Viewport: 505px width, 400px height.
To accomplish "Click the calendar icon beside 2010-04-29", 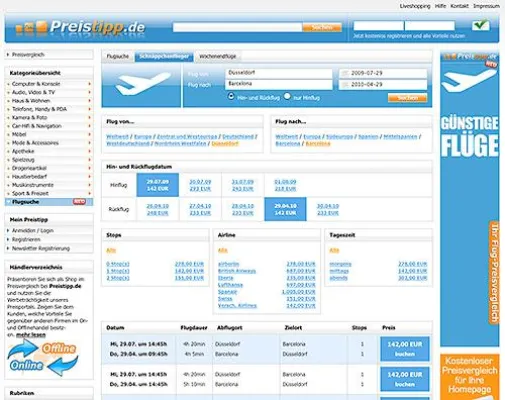I will click(x=345, y=85).
